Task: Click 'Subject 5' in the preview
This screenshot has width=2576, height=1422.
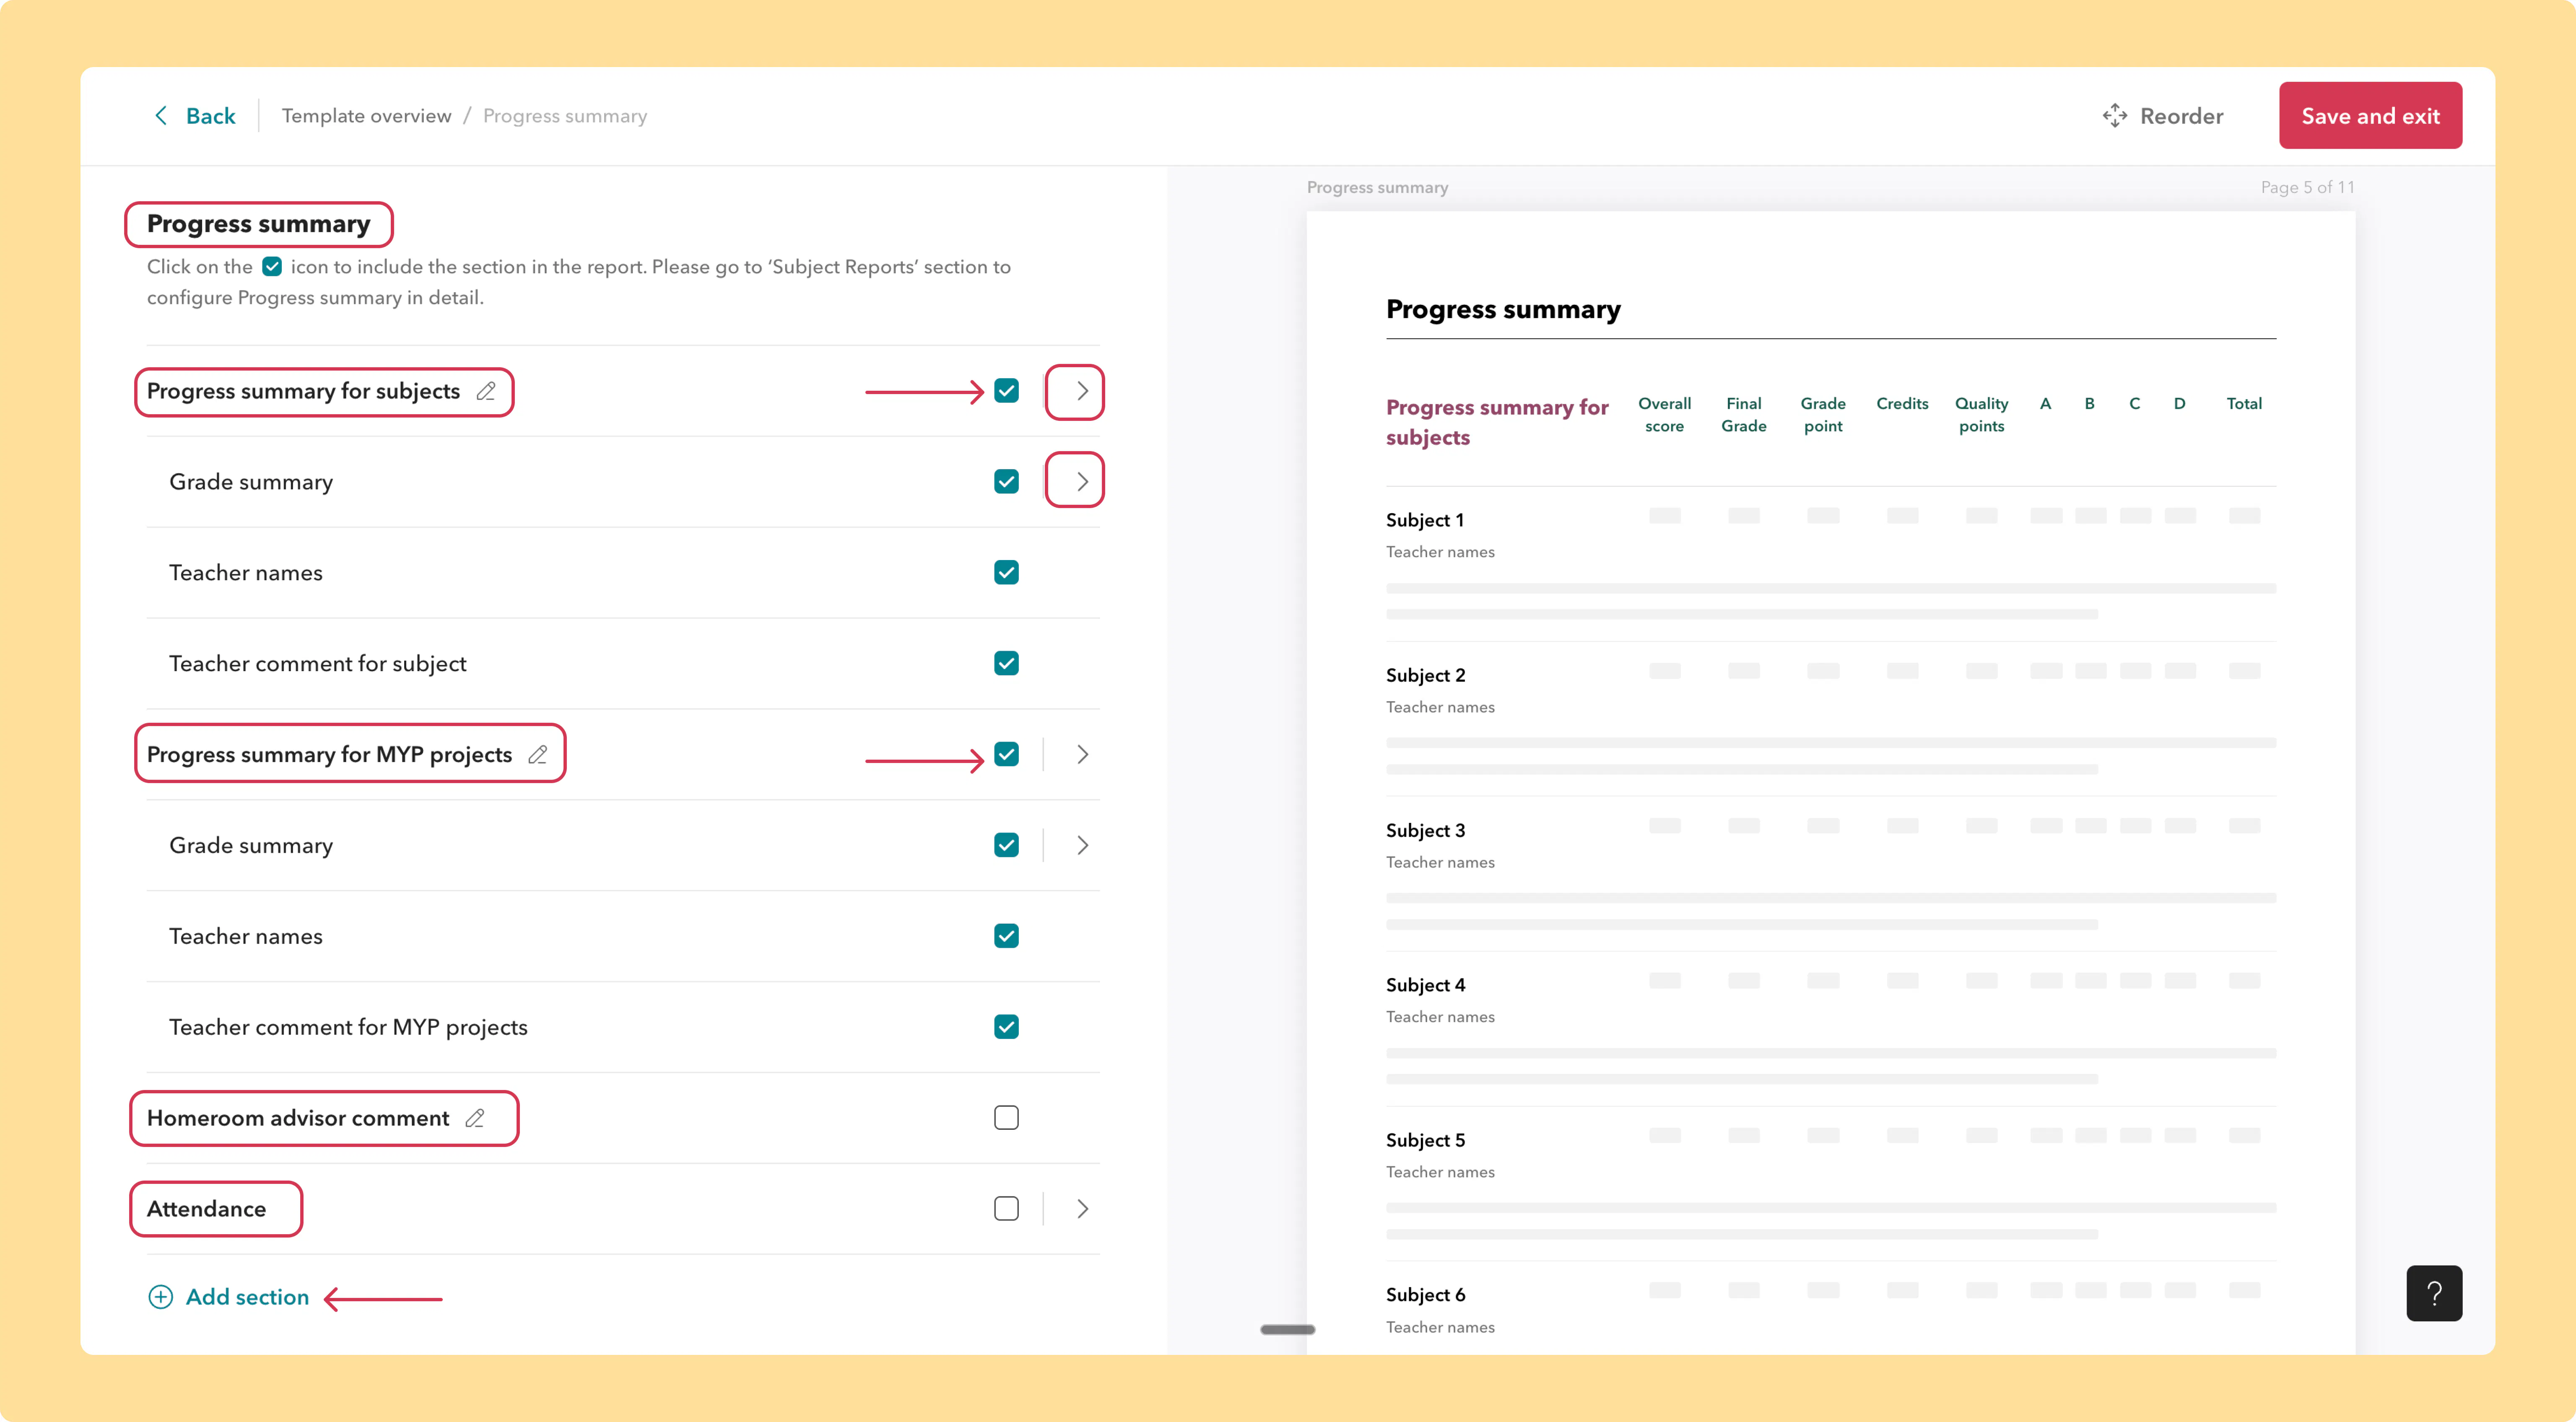Action: pyautogui.click(x=1425, y=1140)
